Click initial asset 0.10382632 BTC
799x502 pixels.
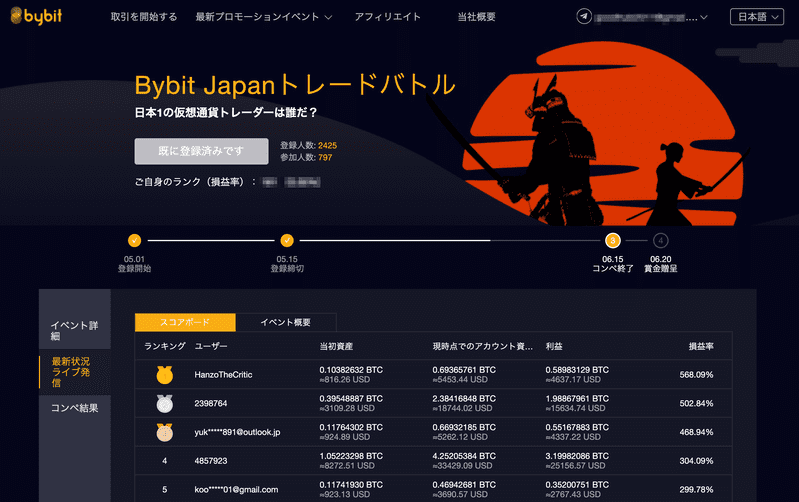351,370
